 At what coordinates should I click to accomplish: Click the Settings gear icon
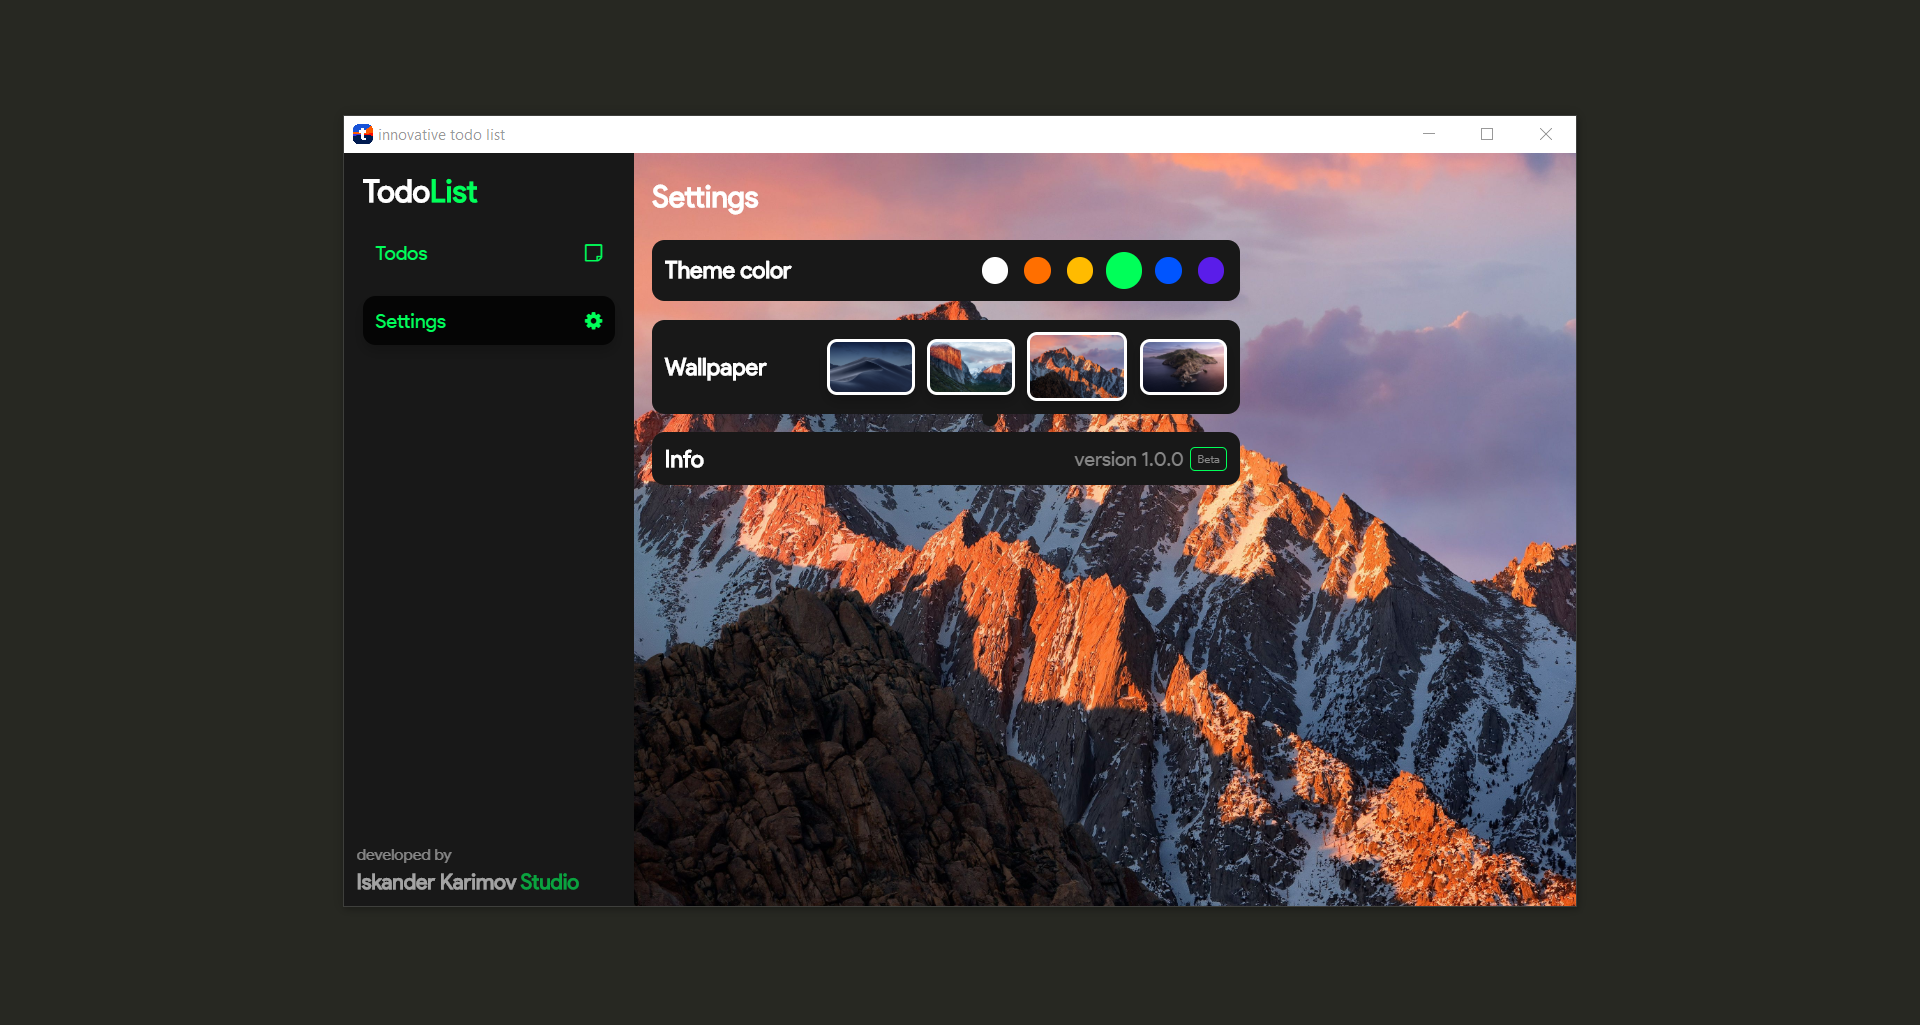pyautogui.click(x=593, y=321)
